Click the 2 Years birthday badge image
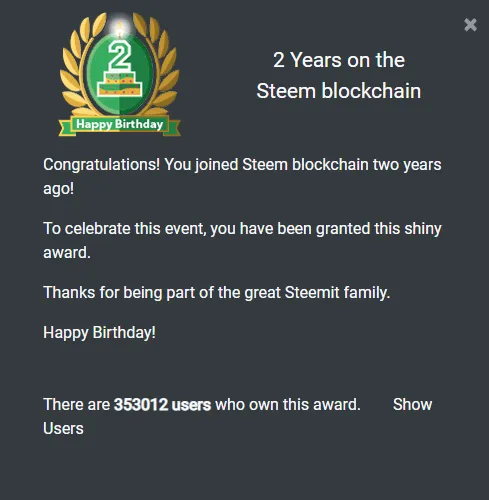This screenshot has height=500, width=489. [x=120, y=74]
